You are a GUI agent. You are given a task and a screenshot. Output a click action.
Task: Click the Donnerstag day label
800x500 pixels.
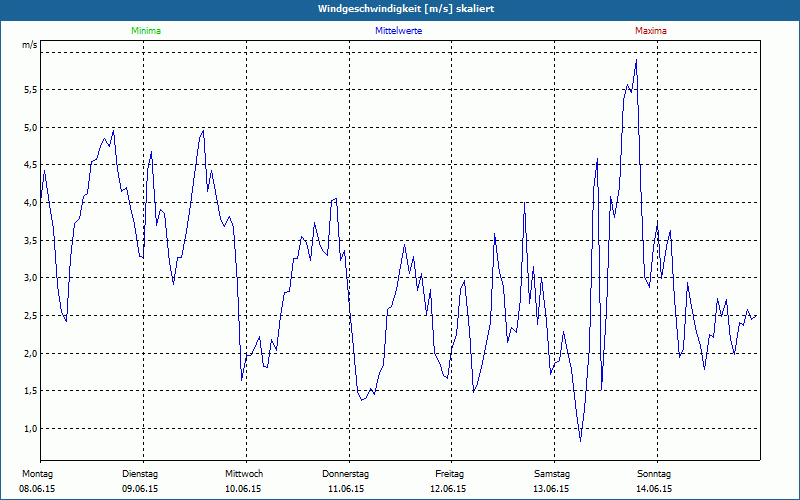(345, 474)
